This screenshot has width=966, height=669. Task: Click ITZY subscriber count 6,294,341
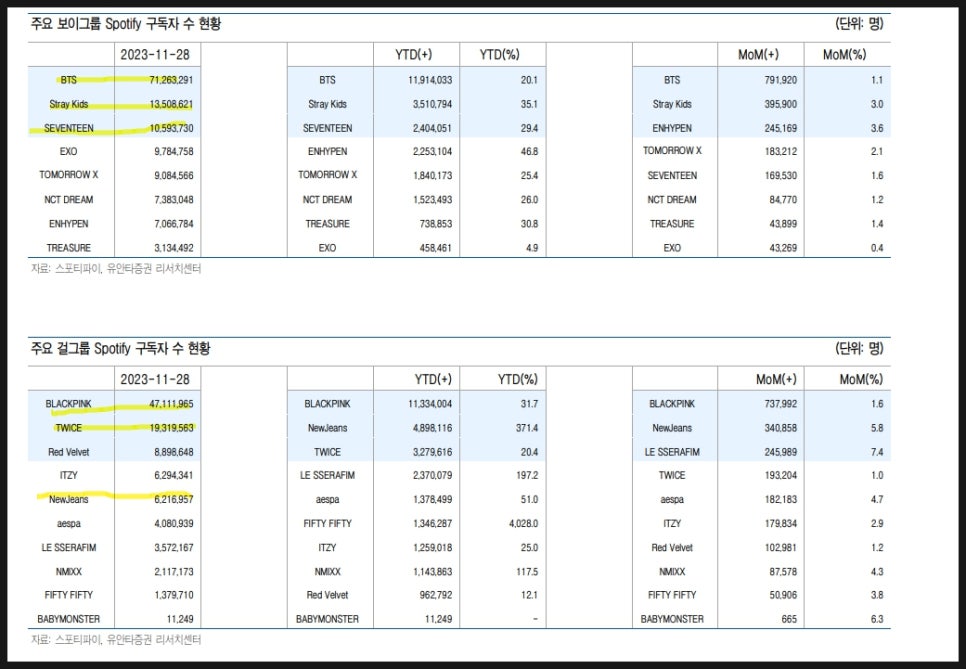click(x=173, y=476)
